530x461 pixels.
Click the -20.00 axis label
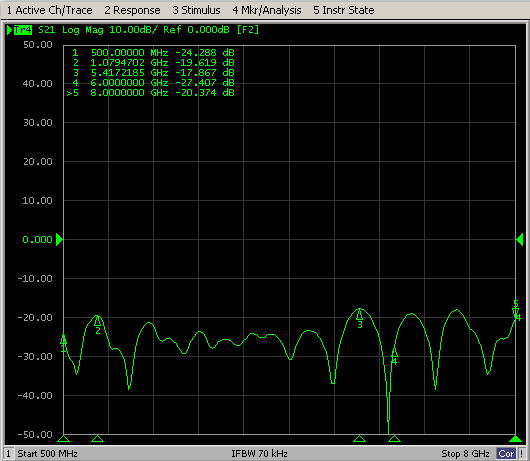coord(35,318)
